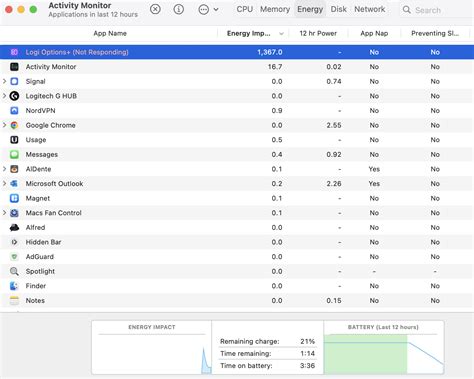Click into the Search field
Screen dimensions: 474x379
coord(437,10)
